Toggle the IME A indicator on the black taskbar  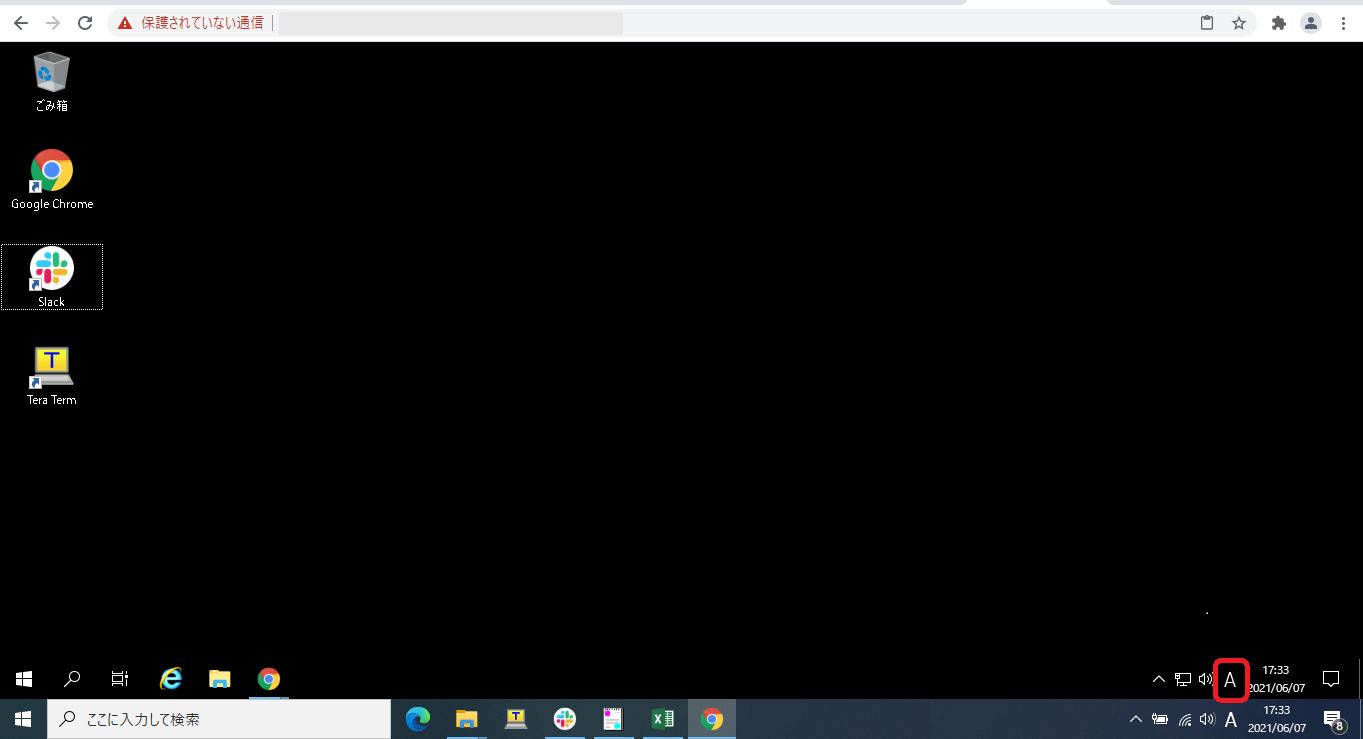pyautogui.click(x=1230, y=680)
